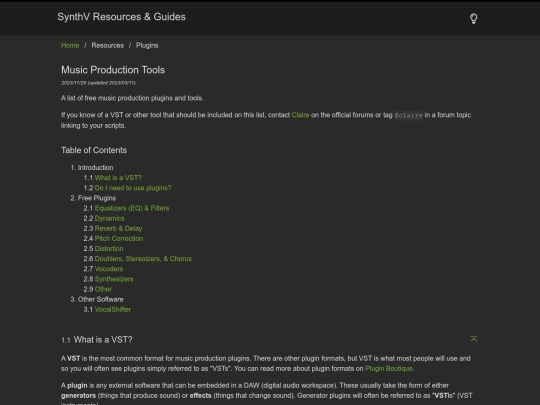Screen dimensions: 540x405
Task: Click the 2. Free Plugins contents entry
Action: point(93,198)
